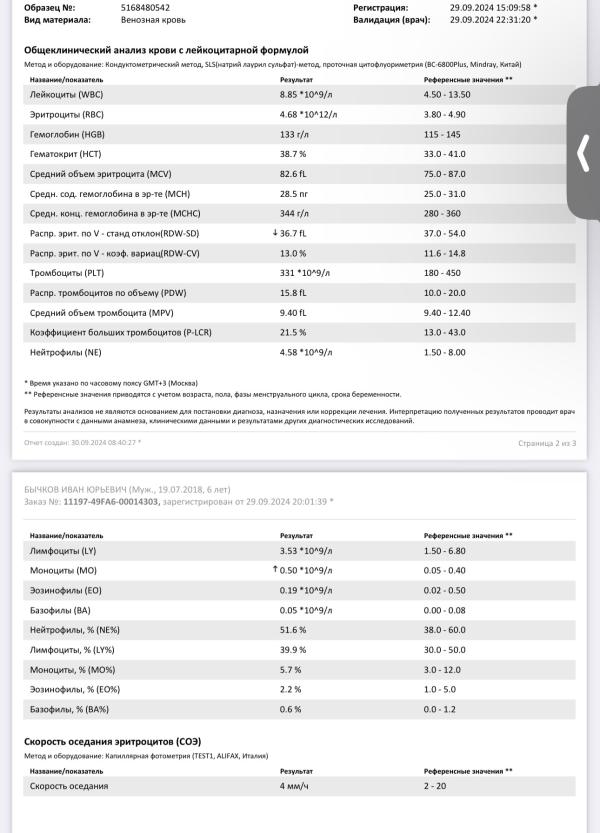Select the Эритроциты (RBC) row label
Viewport: 600px width, 833px height.
tap(68, 114)
